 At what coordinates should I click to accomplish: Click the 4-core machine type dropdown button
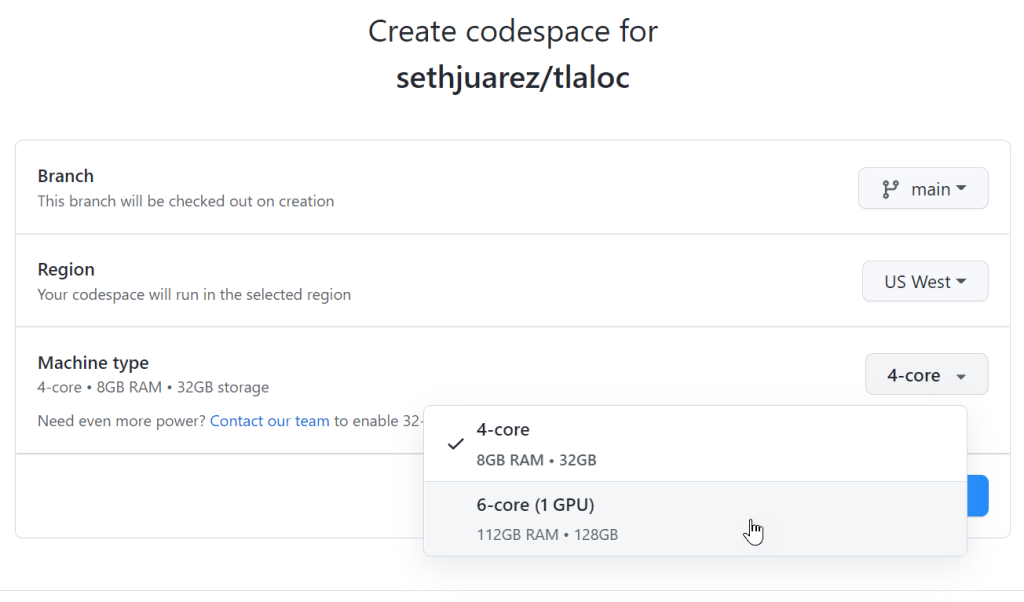tap(926, 375)
